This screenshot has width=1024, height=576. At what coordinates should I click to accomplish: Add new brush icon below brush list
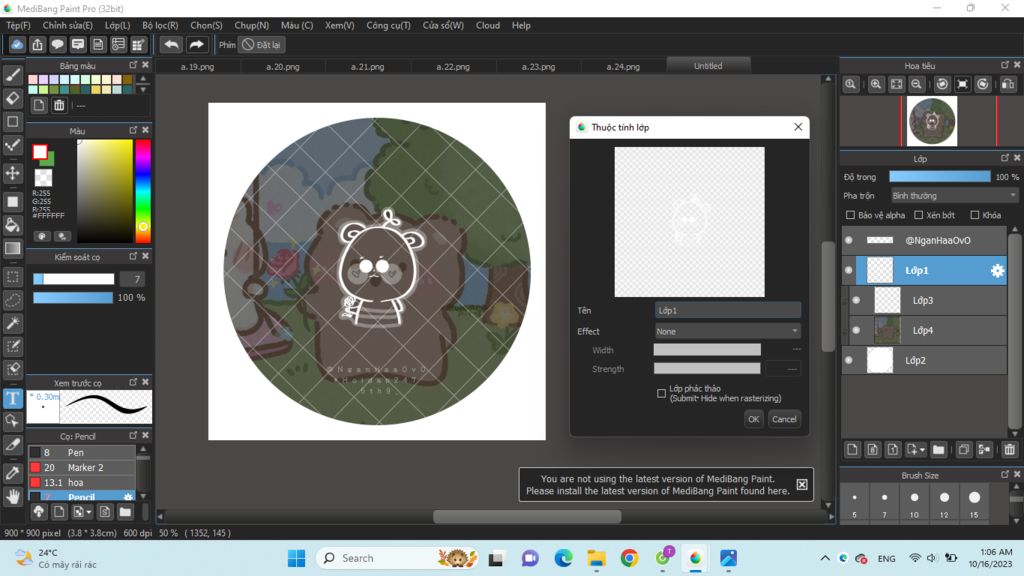click(59, 511)
